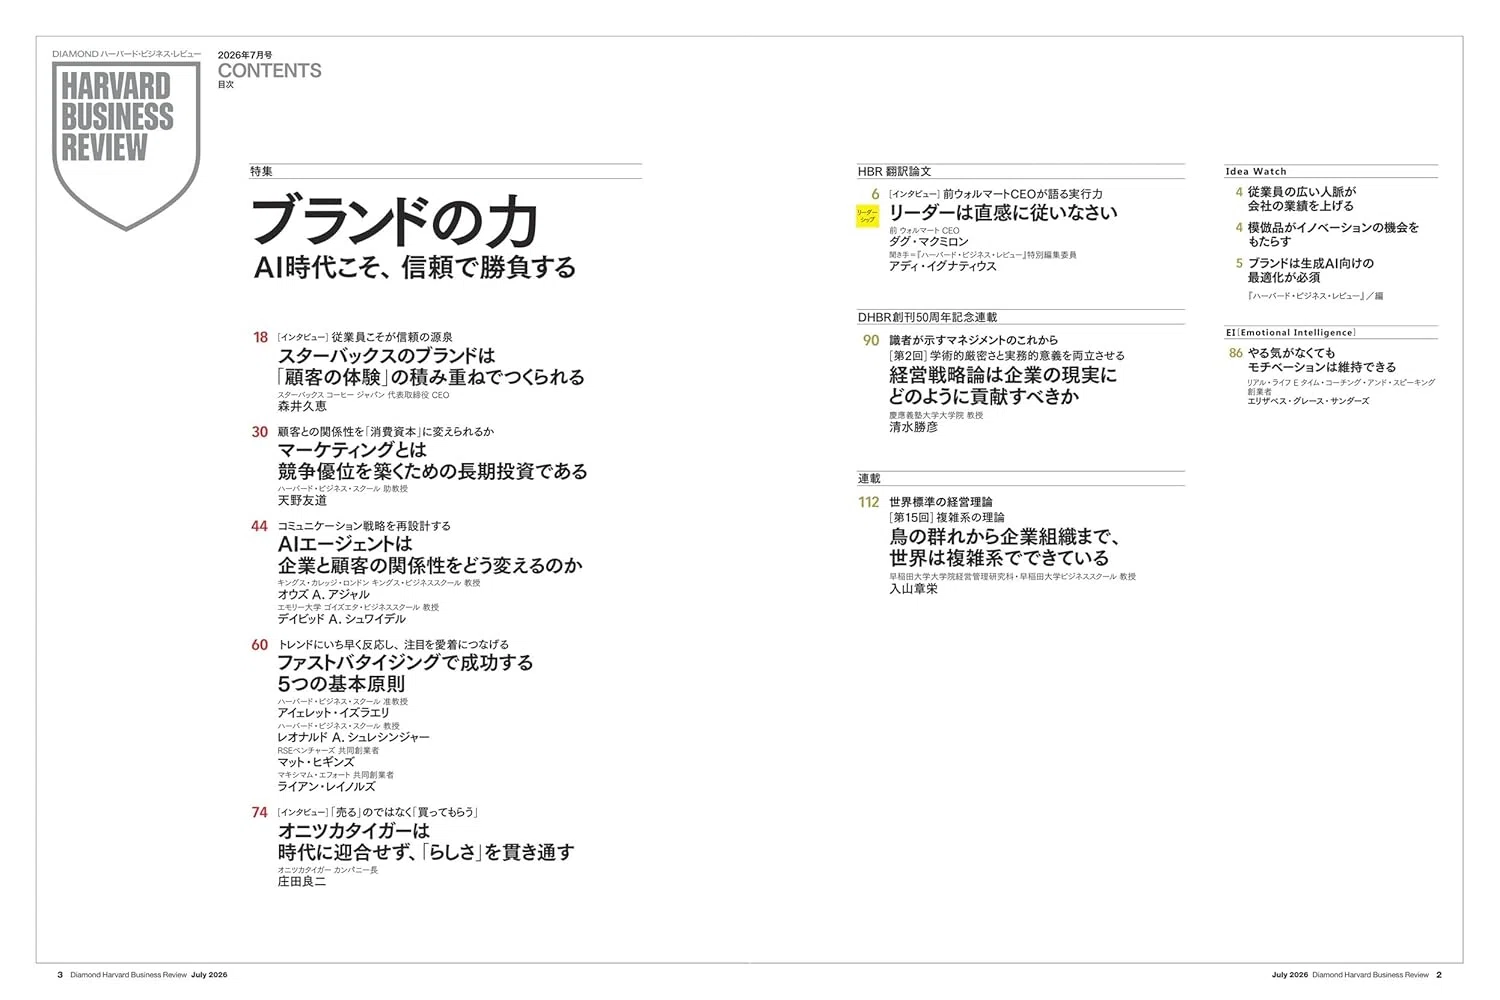Click interviewer name アディ・イグナティウス
Screen dimensions: 1500x1000
(x=943, y=267)
